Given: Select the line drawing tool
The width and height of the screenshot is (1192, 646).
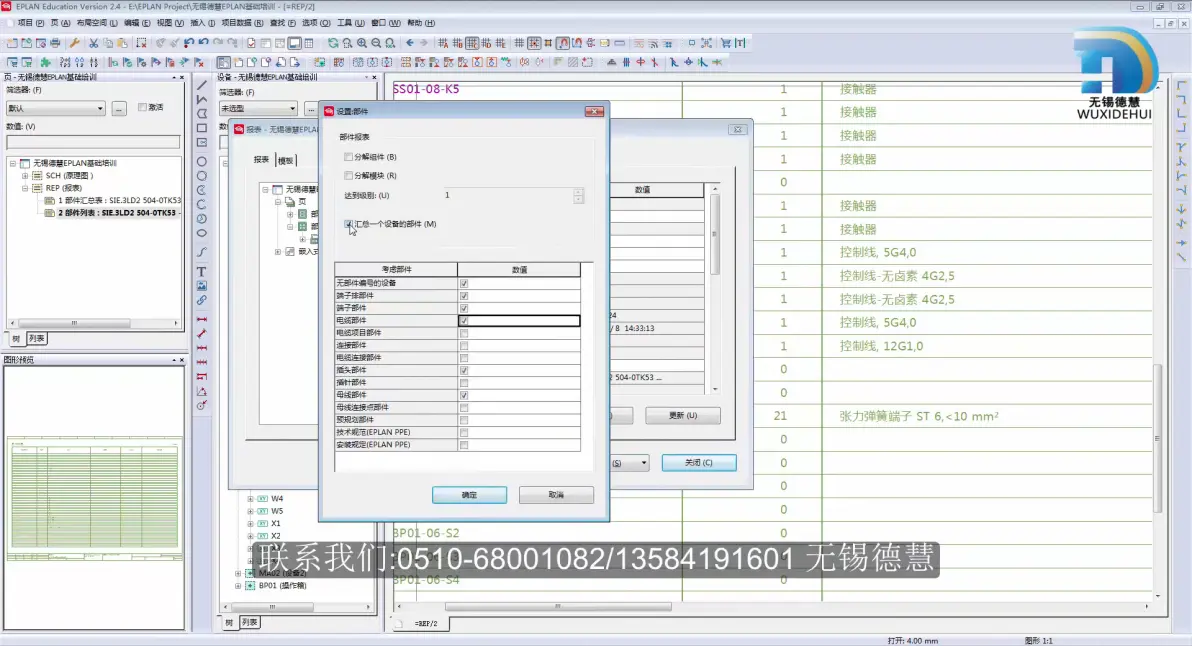Looking at the screenshot, I should pos(201,85).
